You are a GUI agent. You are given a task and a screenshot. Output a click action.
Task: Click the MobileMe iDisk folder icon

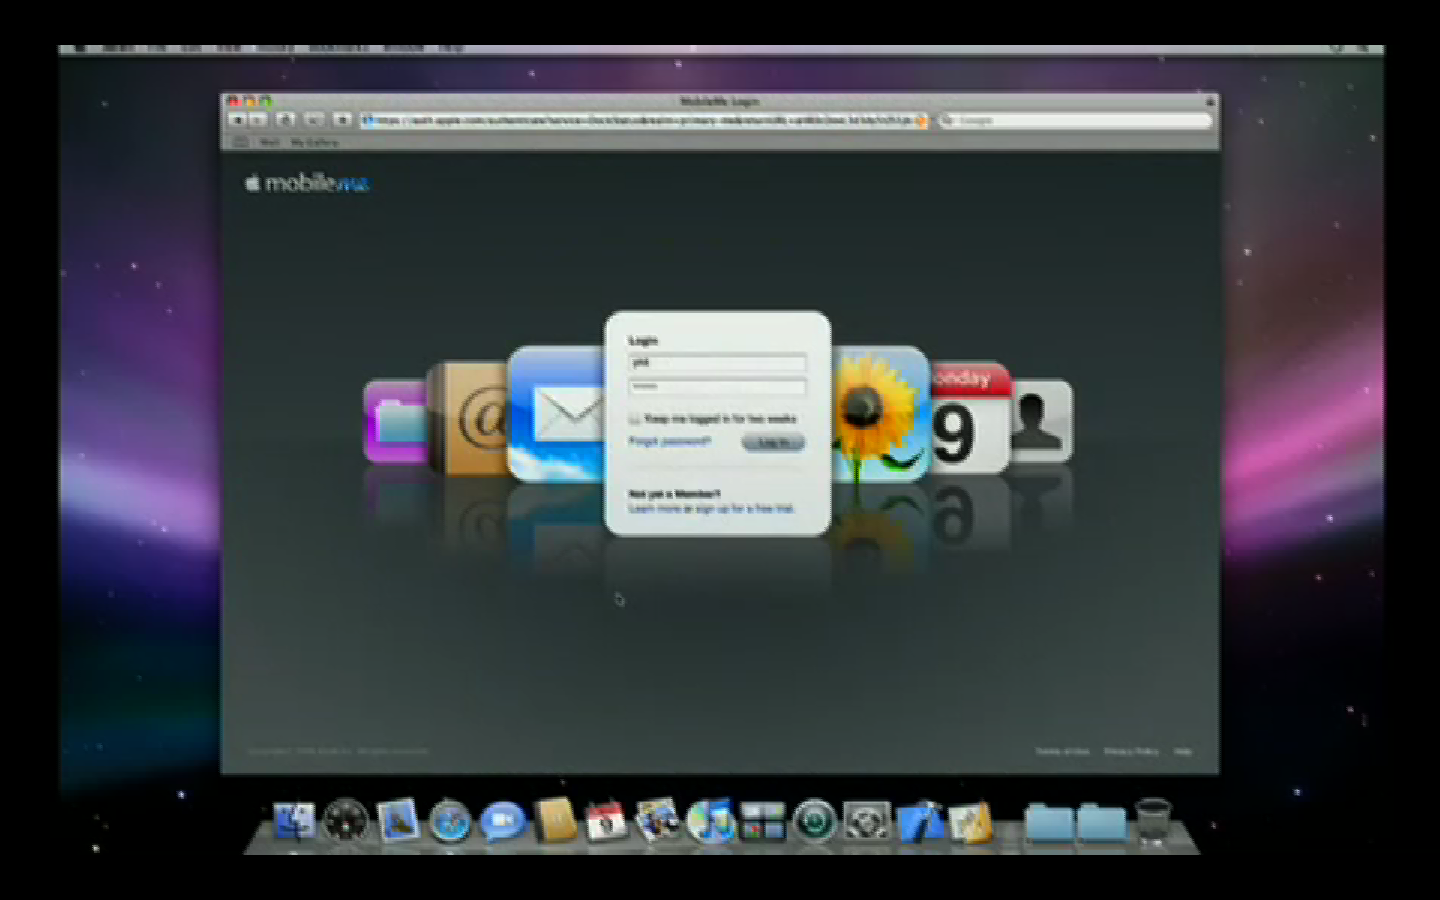point(397,421)
